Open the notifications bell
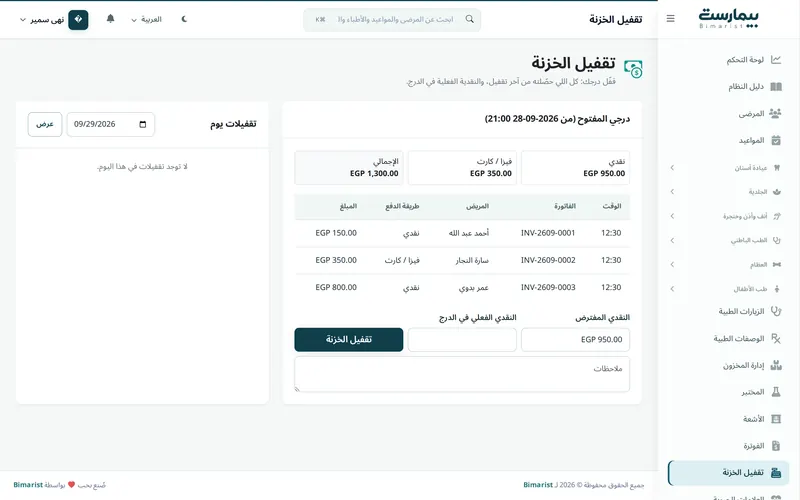800x500 pixels. click(x=110, y=19)
